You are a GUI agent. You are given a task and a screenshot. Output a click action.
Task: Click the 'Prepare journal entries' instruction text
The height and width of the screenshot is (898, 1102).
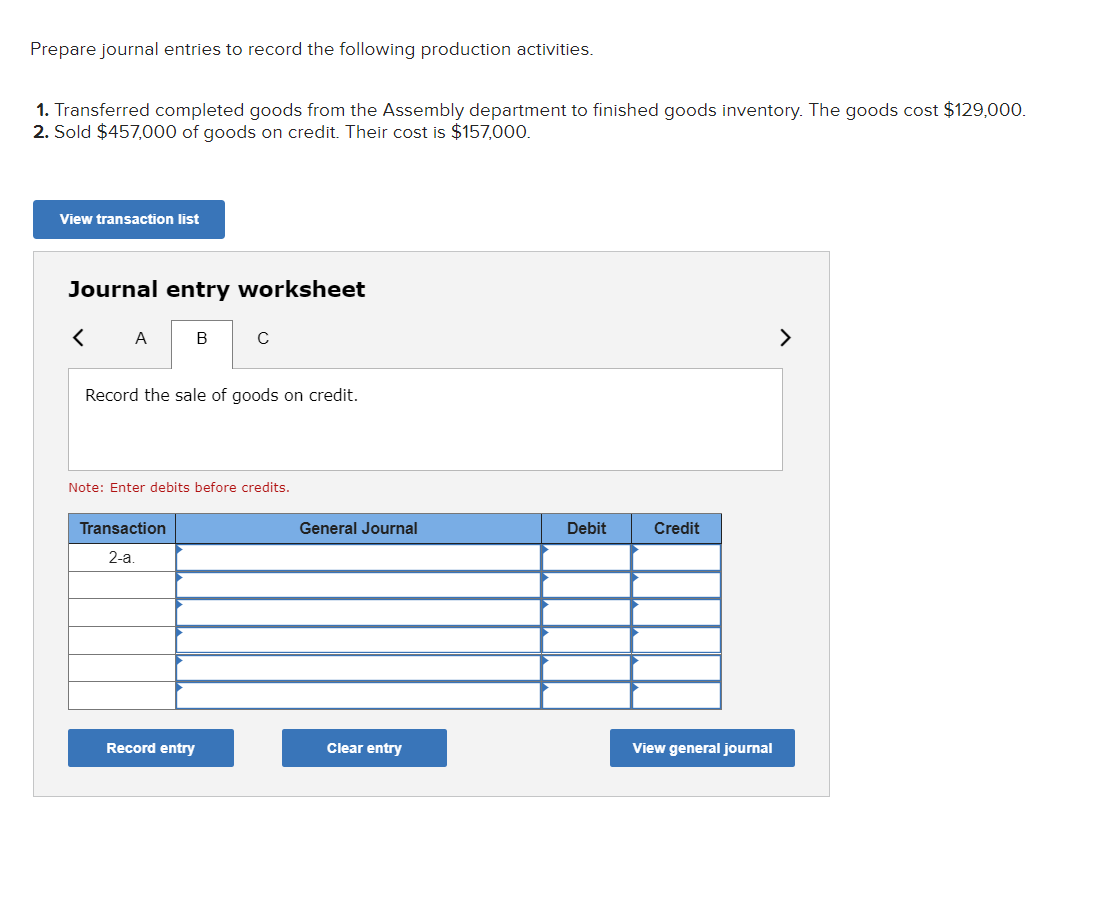click(x=311, y=49)
